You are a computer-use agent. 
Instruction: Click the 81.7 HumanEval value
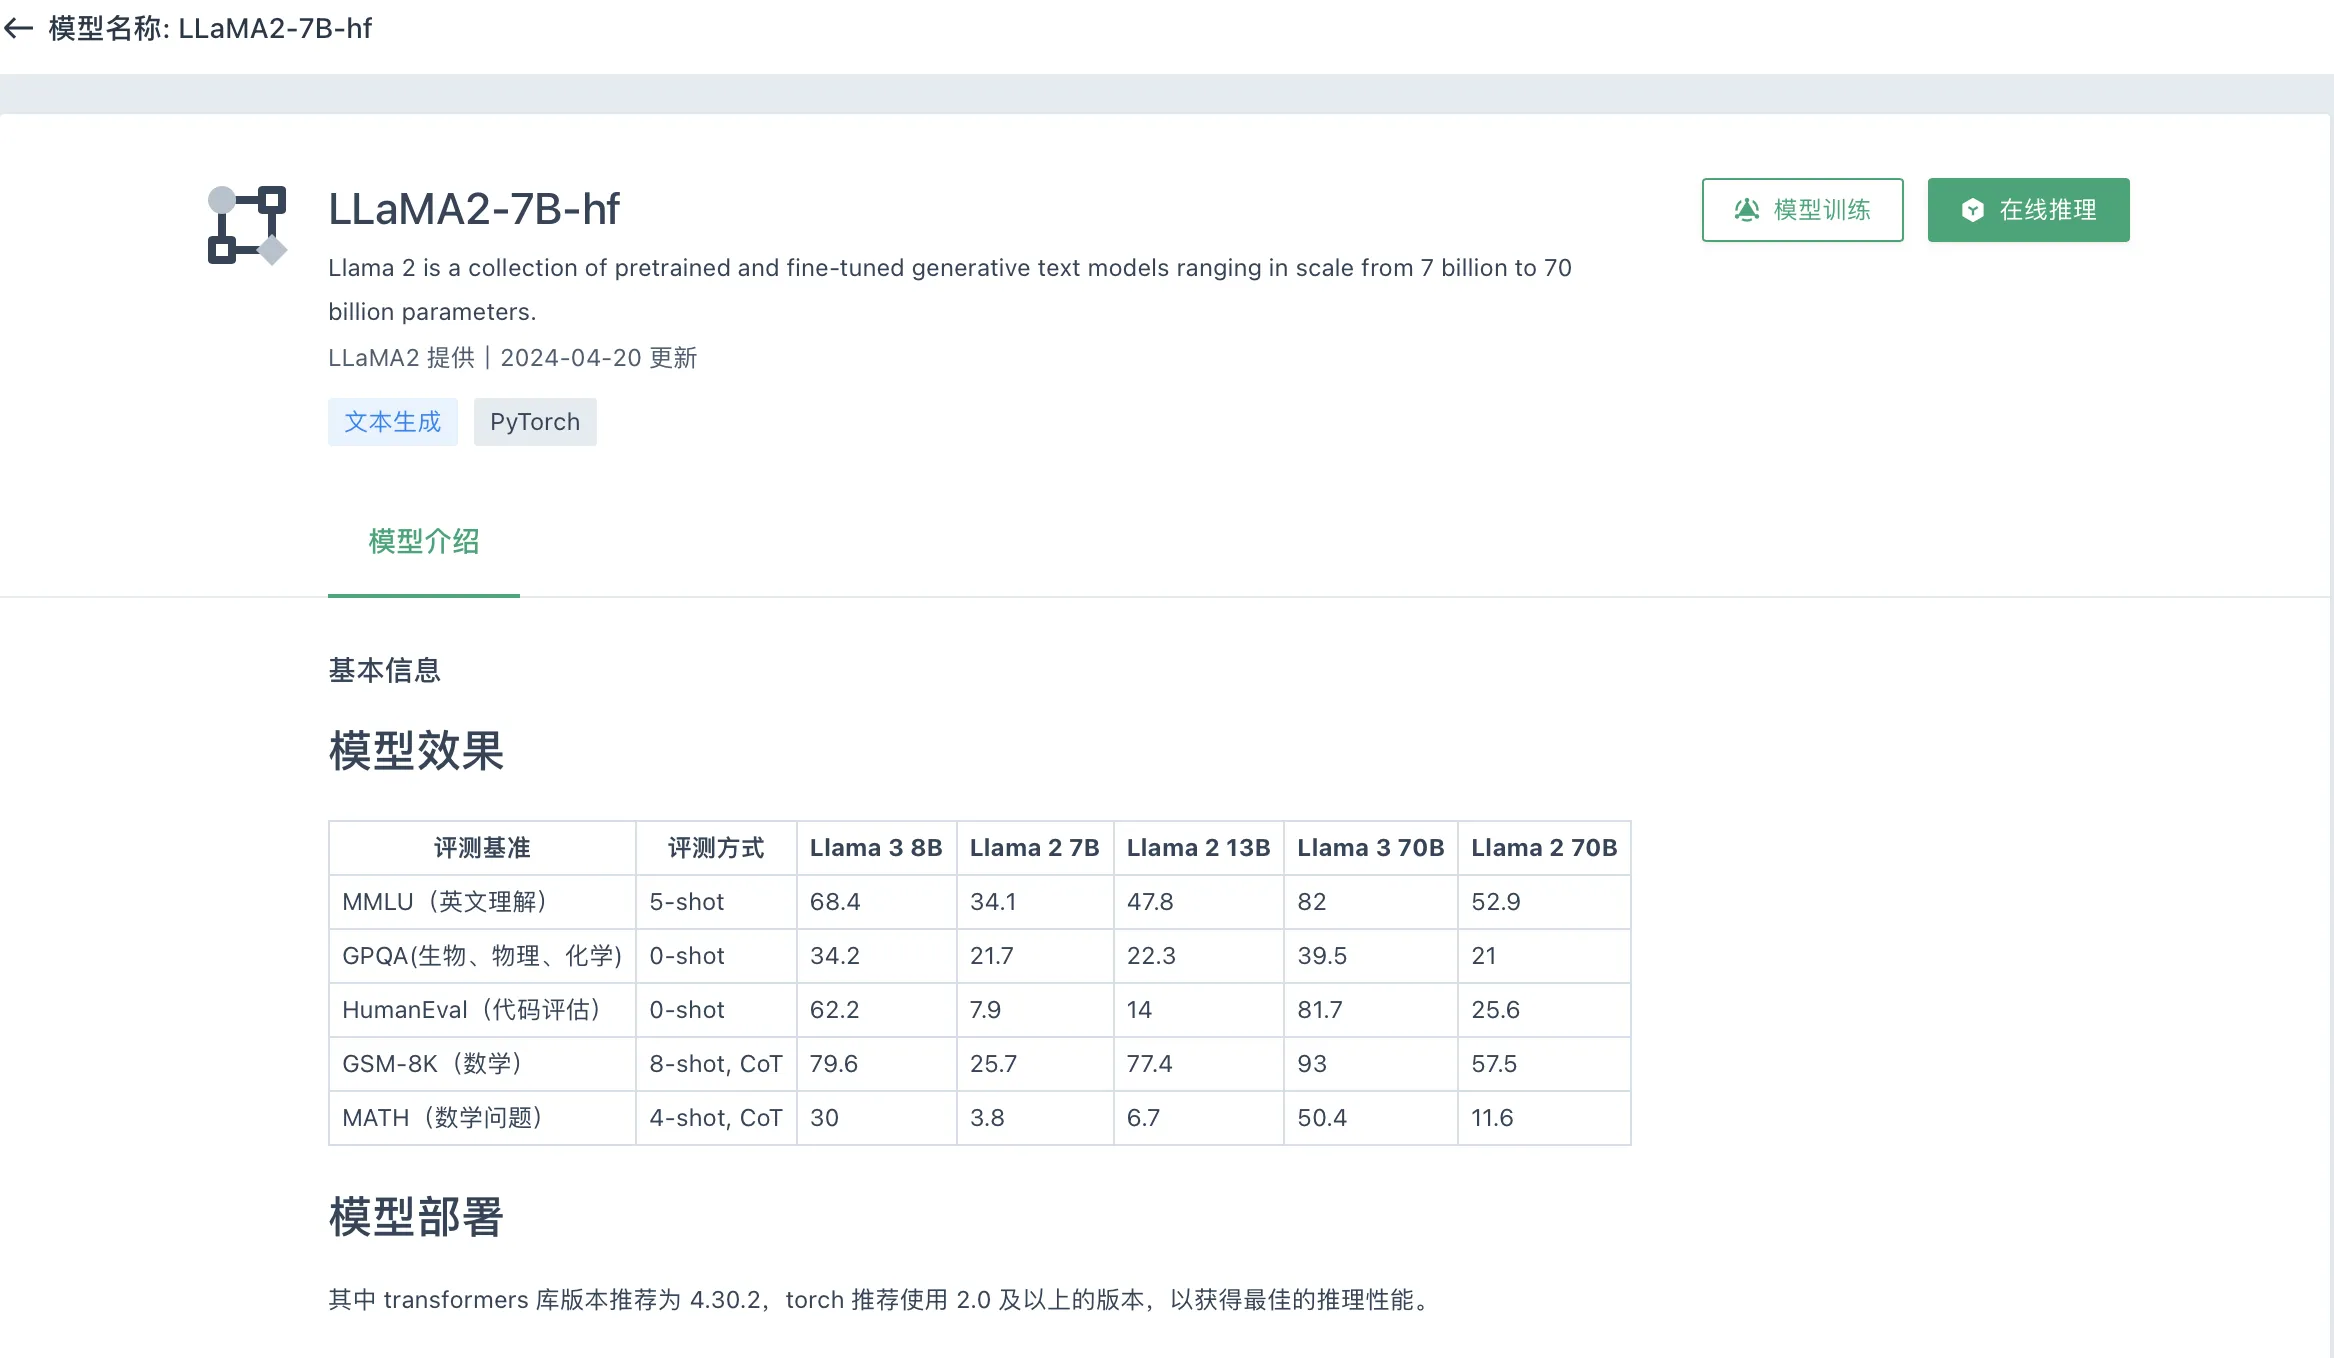click(x=1320, y=1010)
